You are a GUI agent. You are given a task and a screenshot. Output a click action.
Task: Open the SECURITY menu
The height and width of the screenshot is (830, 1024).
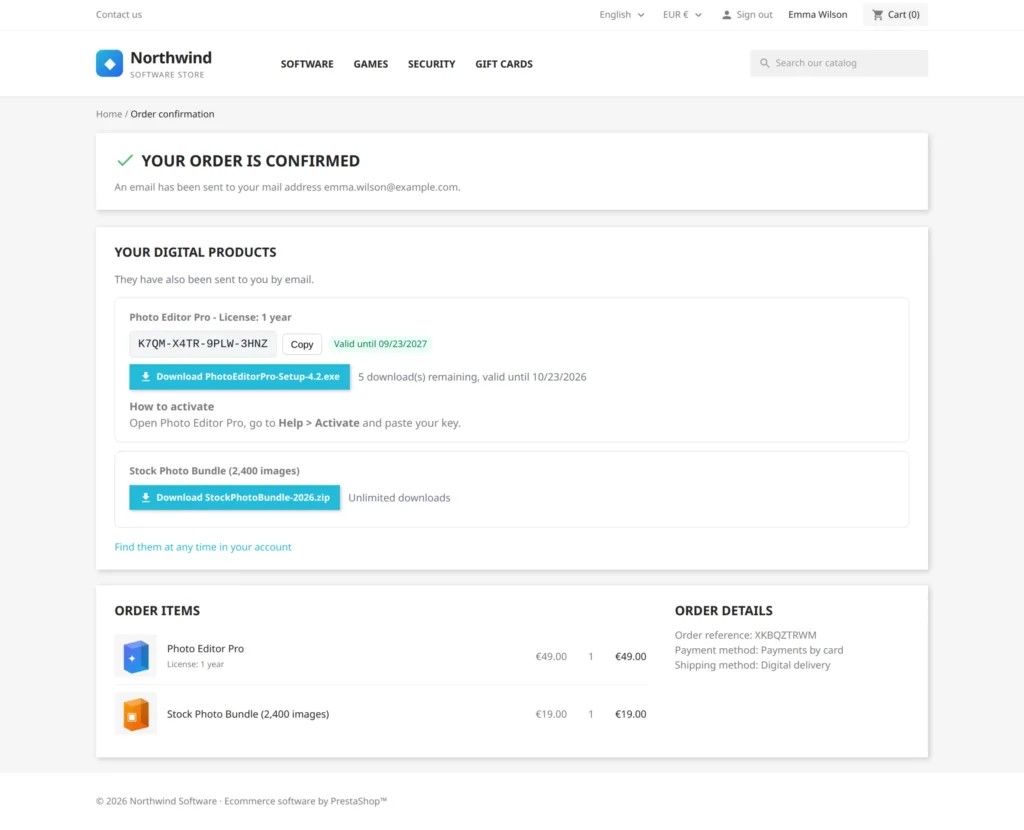(431, 64)
